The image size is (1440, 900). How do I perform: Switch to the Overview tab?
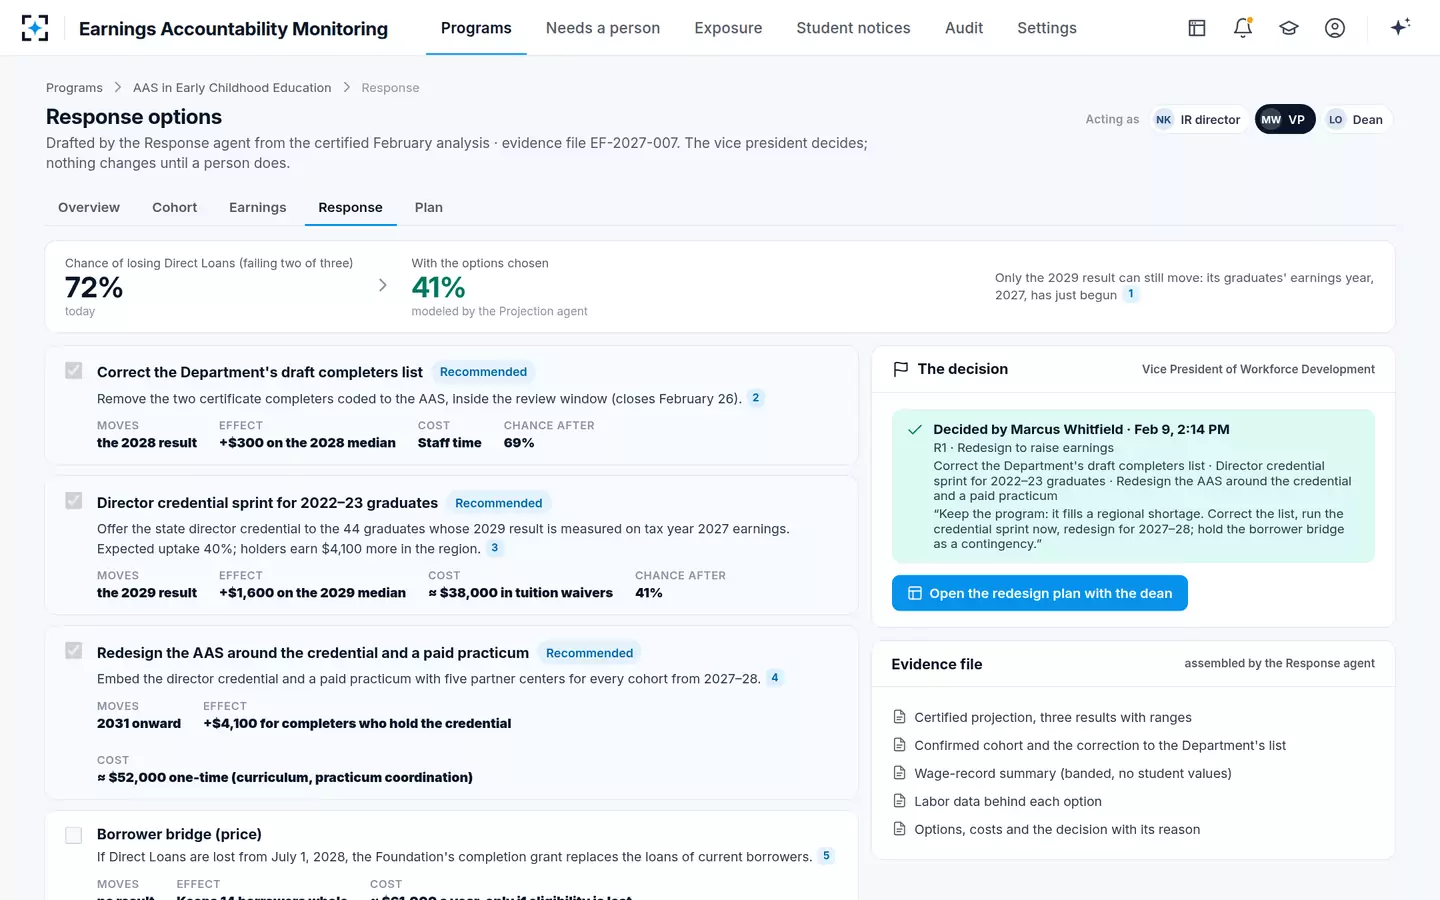click(89, 208)
